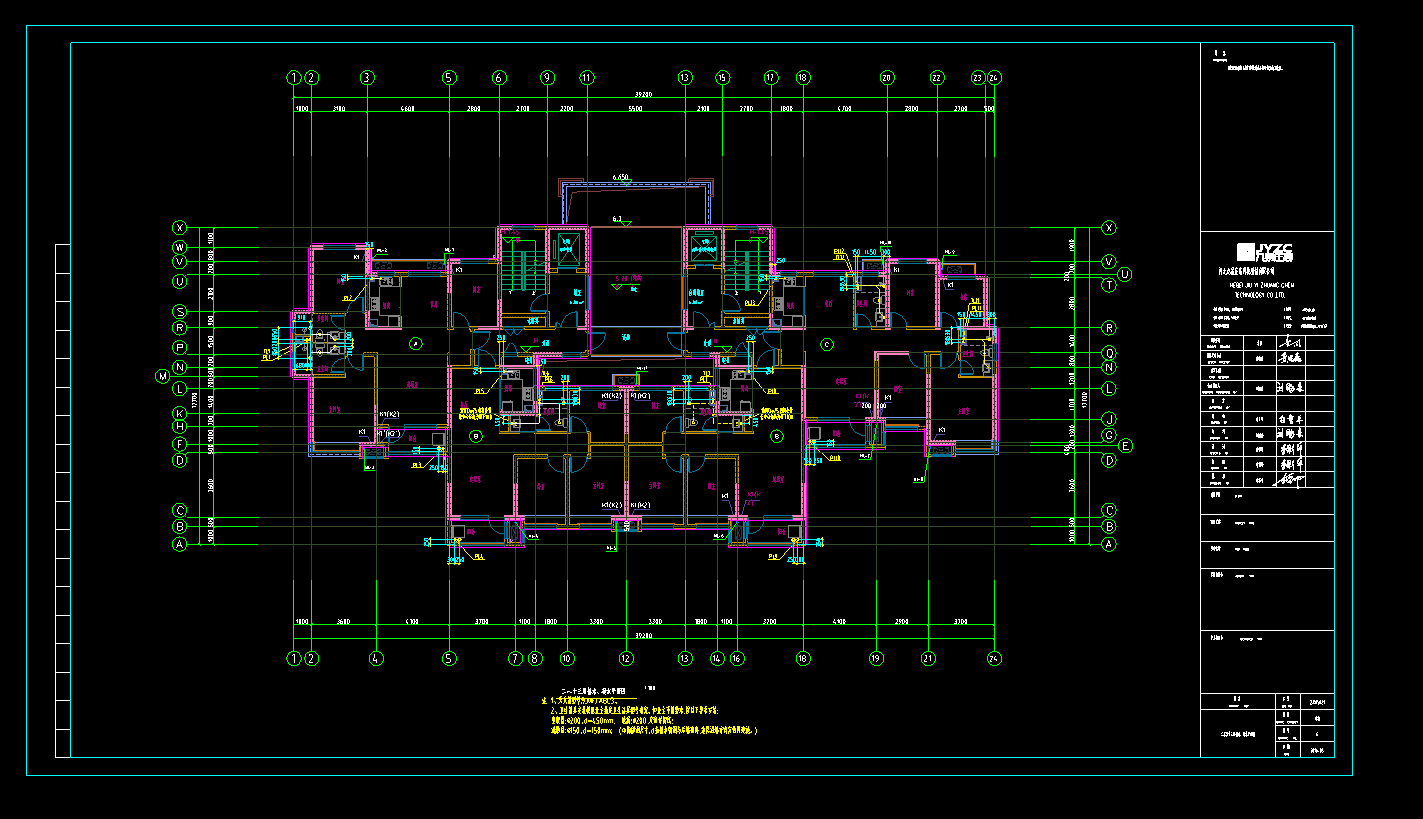Image resolution: width=1423 pixels, height=819 pixels.
Task: Select the yellow notes paragraph below the plan
Action: pyautogui.click(x=649, y=715)
